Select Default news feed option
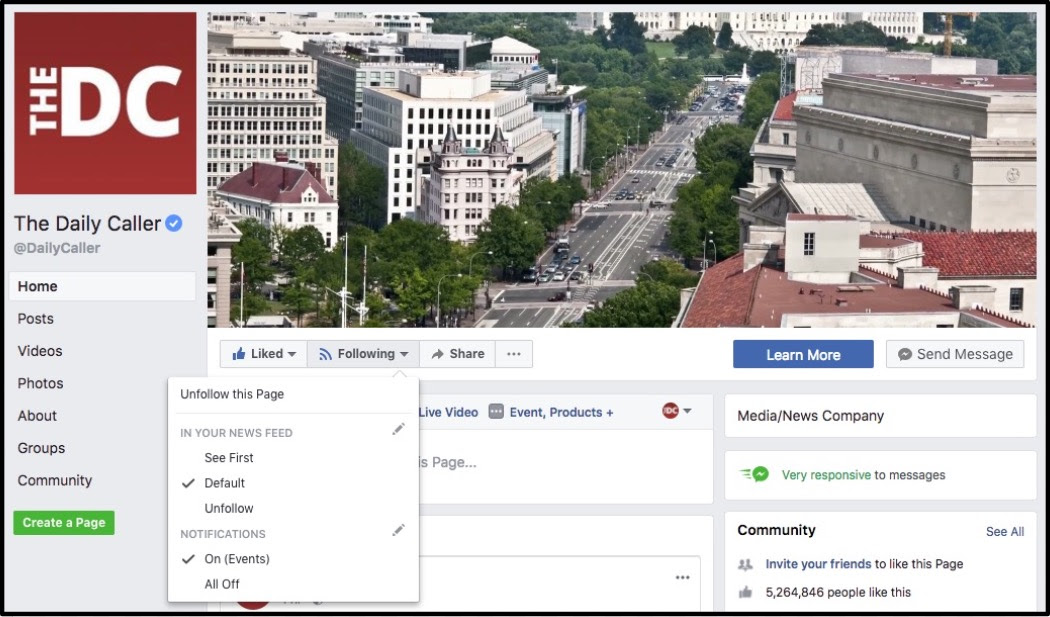This screenshot has height=617, width=1050. click(224, 483)
